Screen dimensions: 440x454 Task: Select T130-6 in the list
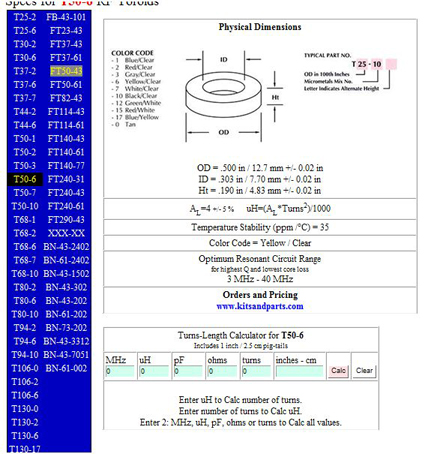point(25,436)
